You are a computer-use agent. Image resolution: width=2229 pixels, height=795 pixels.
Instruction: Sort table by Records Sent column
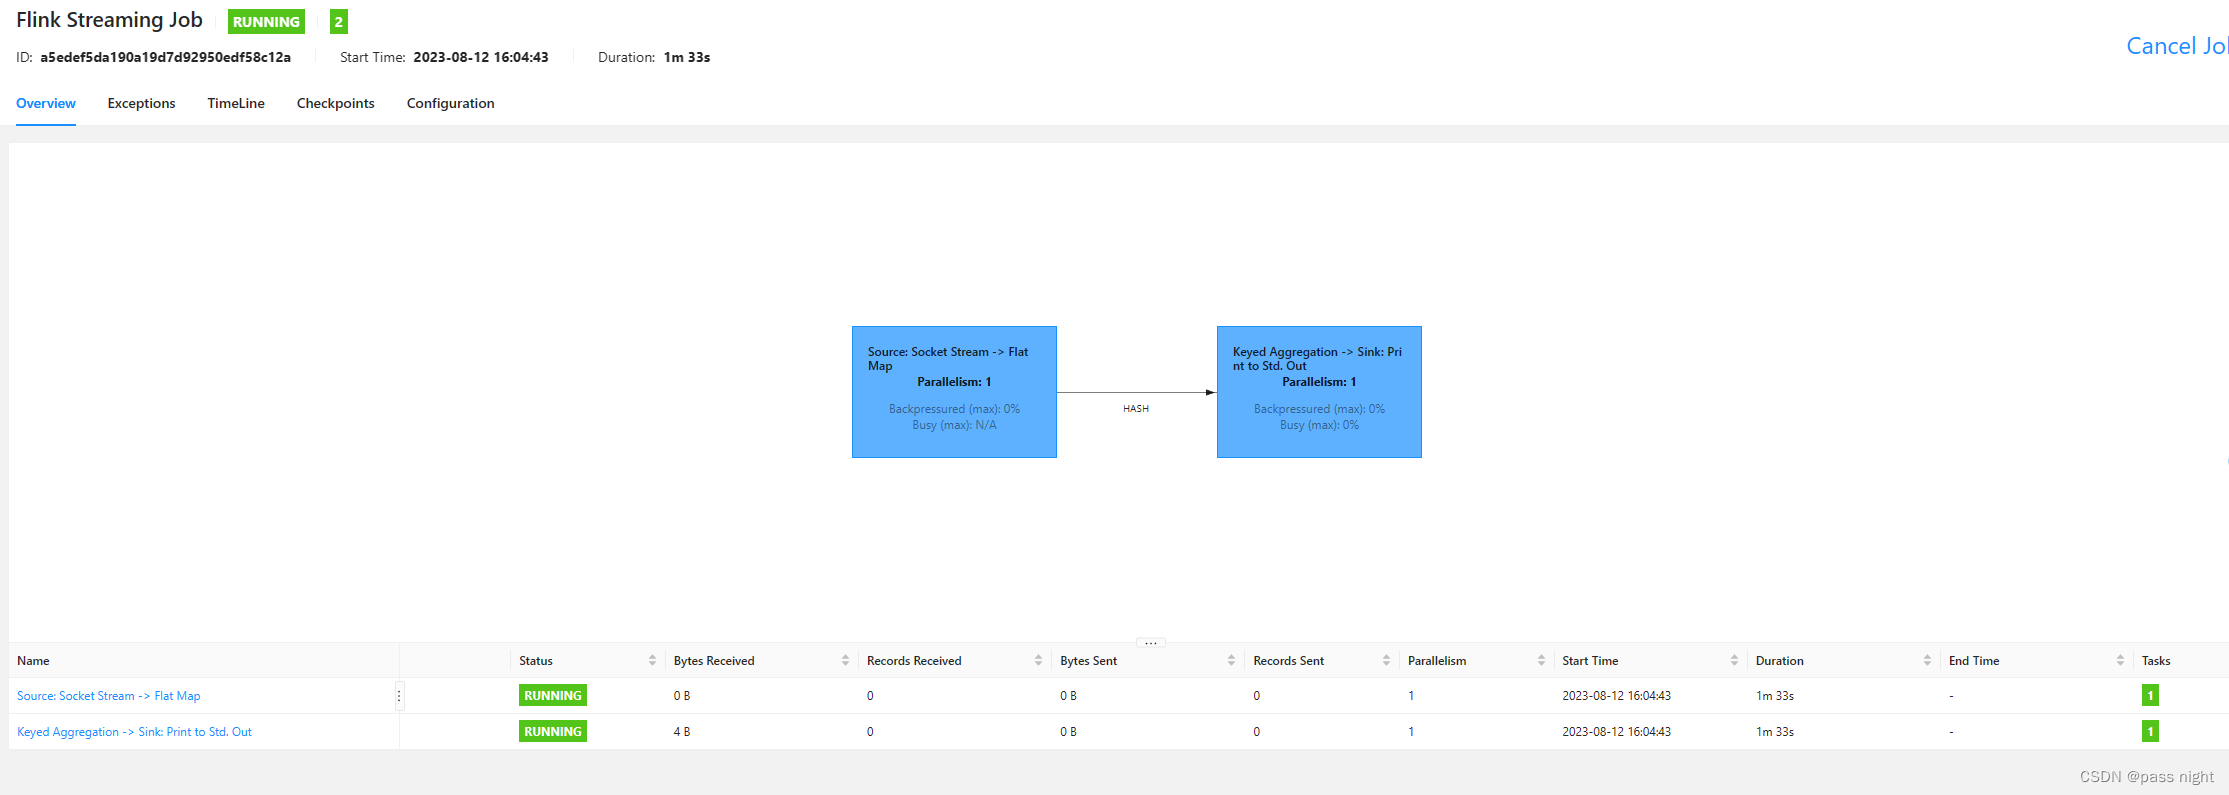pyautogui.click(x=1386, y=660)
